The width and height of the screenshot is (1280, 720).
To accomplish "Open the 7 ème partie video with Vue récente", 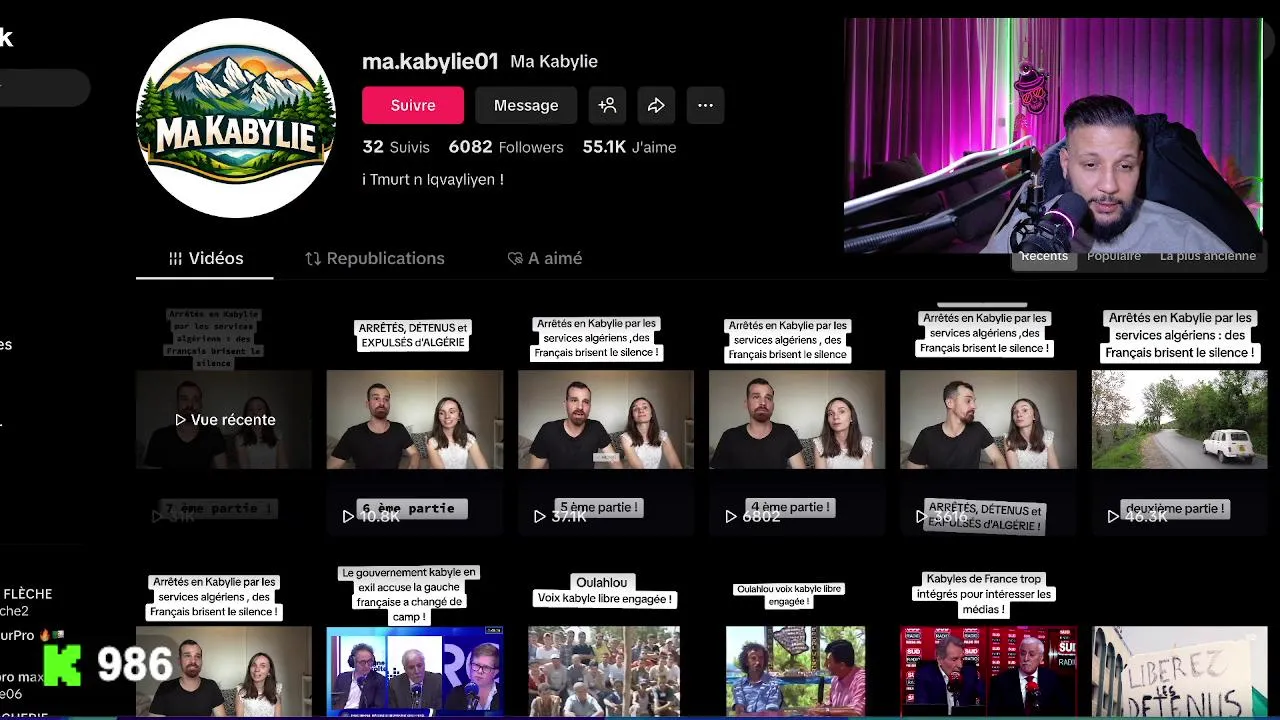I will [224, 419].
